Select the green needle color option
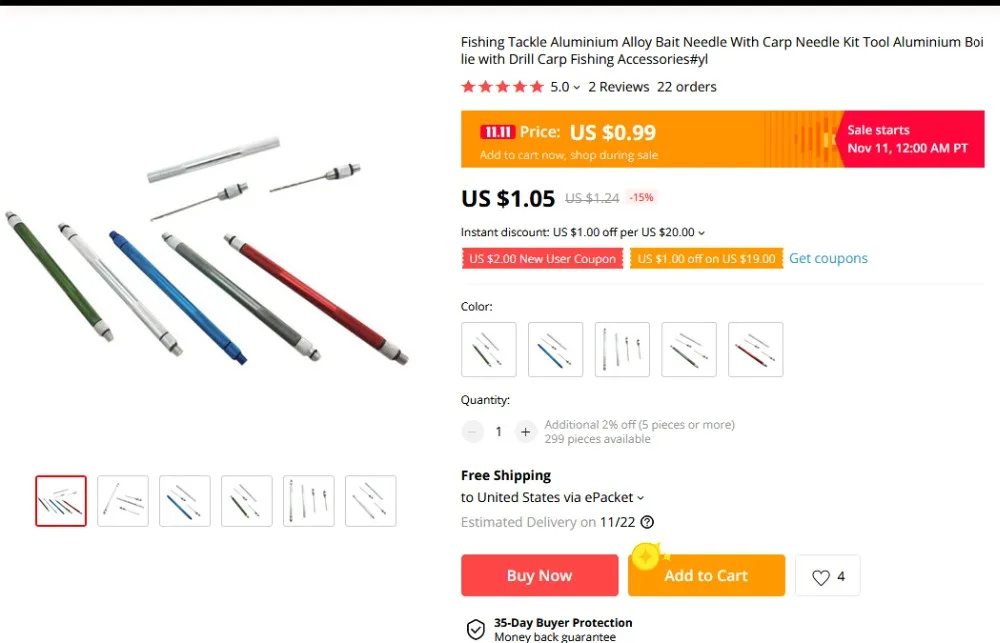This screenshot has width=1000, height=643. 489,350
